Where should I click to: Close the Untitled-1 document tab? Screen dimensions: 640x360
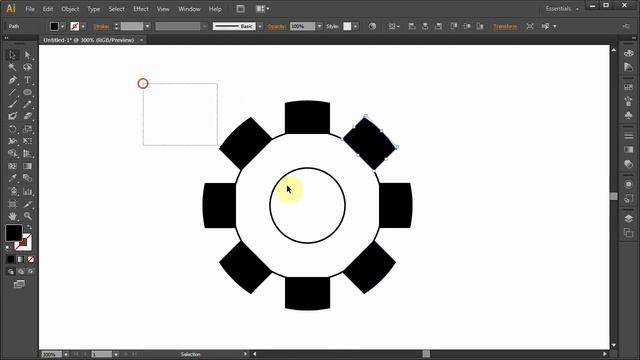pos(141,40)
